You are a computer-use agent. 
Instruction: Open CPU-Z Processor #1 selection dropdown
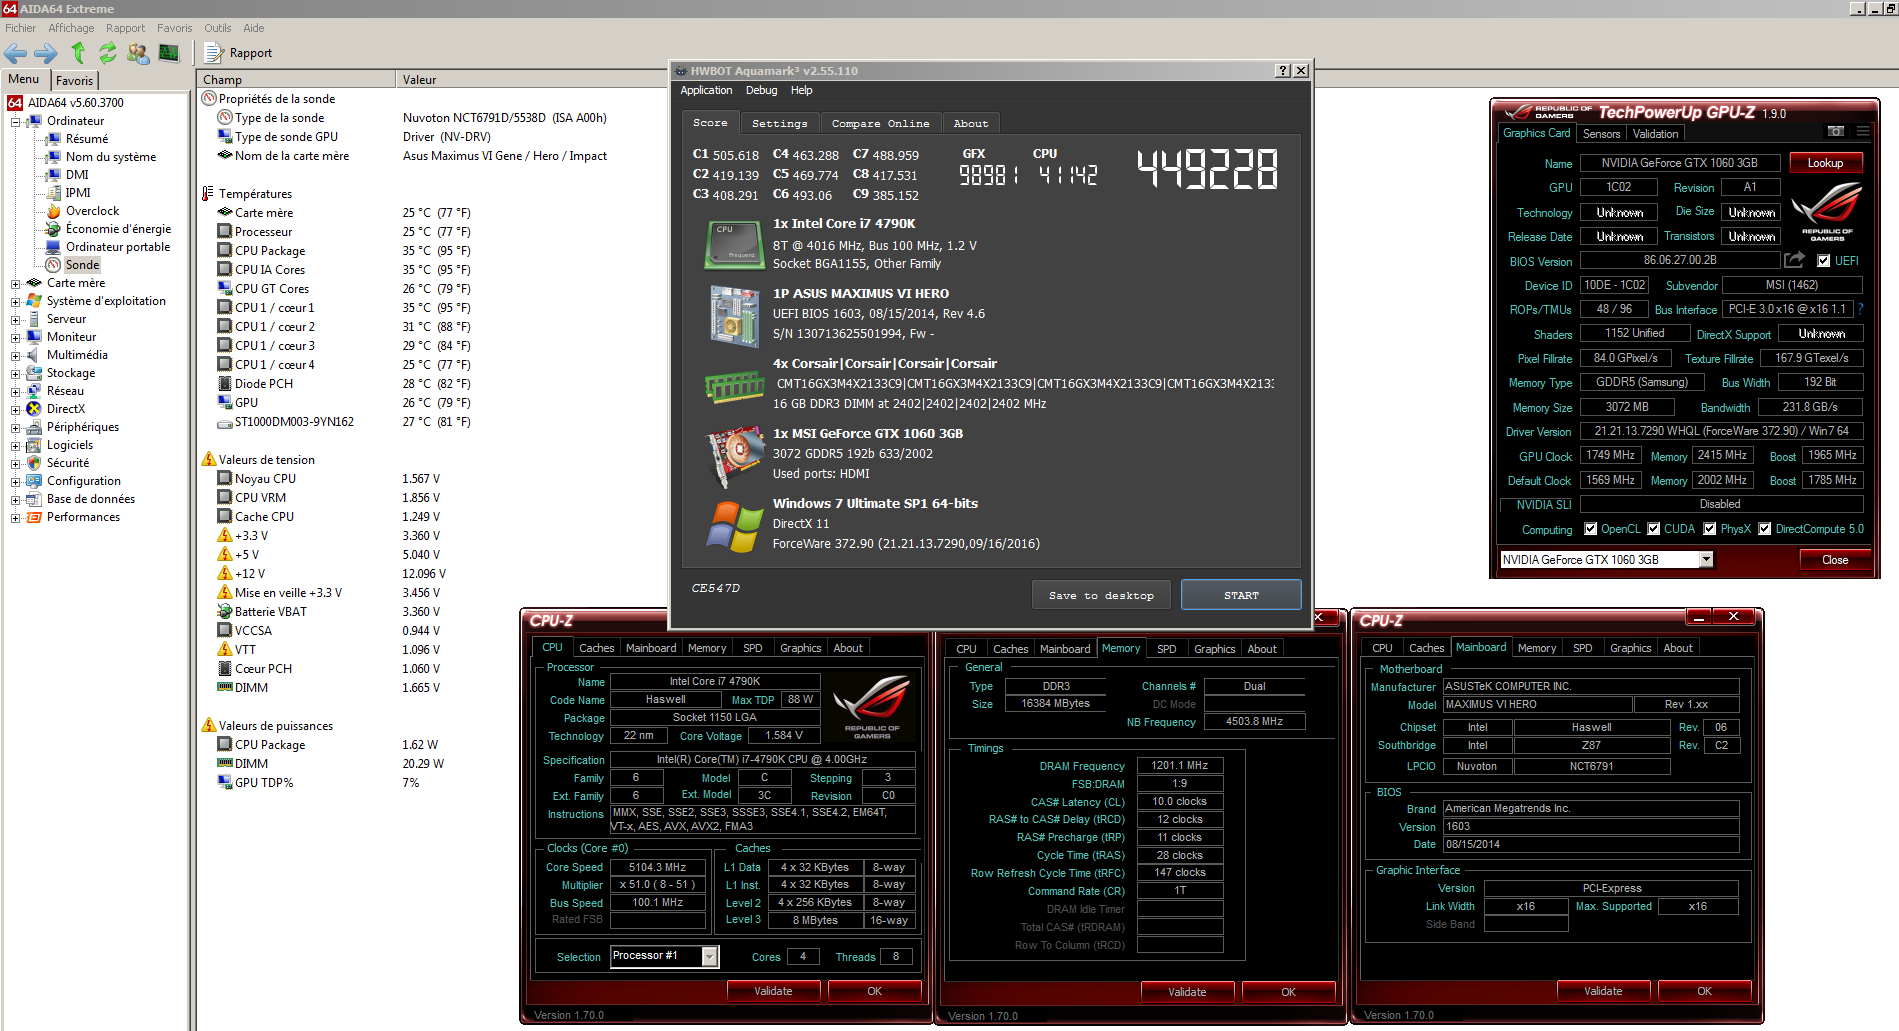click(709, 957)
